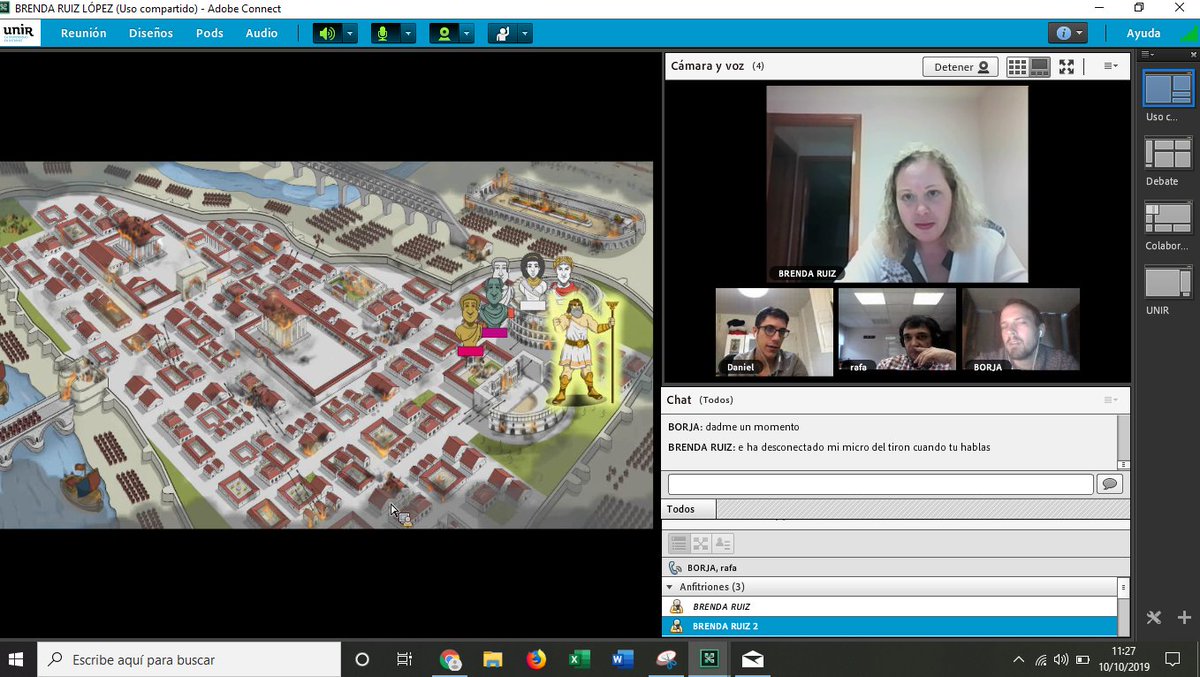Open Chrome from the taskbar
The height and width of the screenshot is (677, 1200).
pos(450,659)
